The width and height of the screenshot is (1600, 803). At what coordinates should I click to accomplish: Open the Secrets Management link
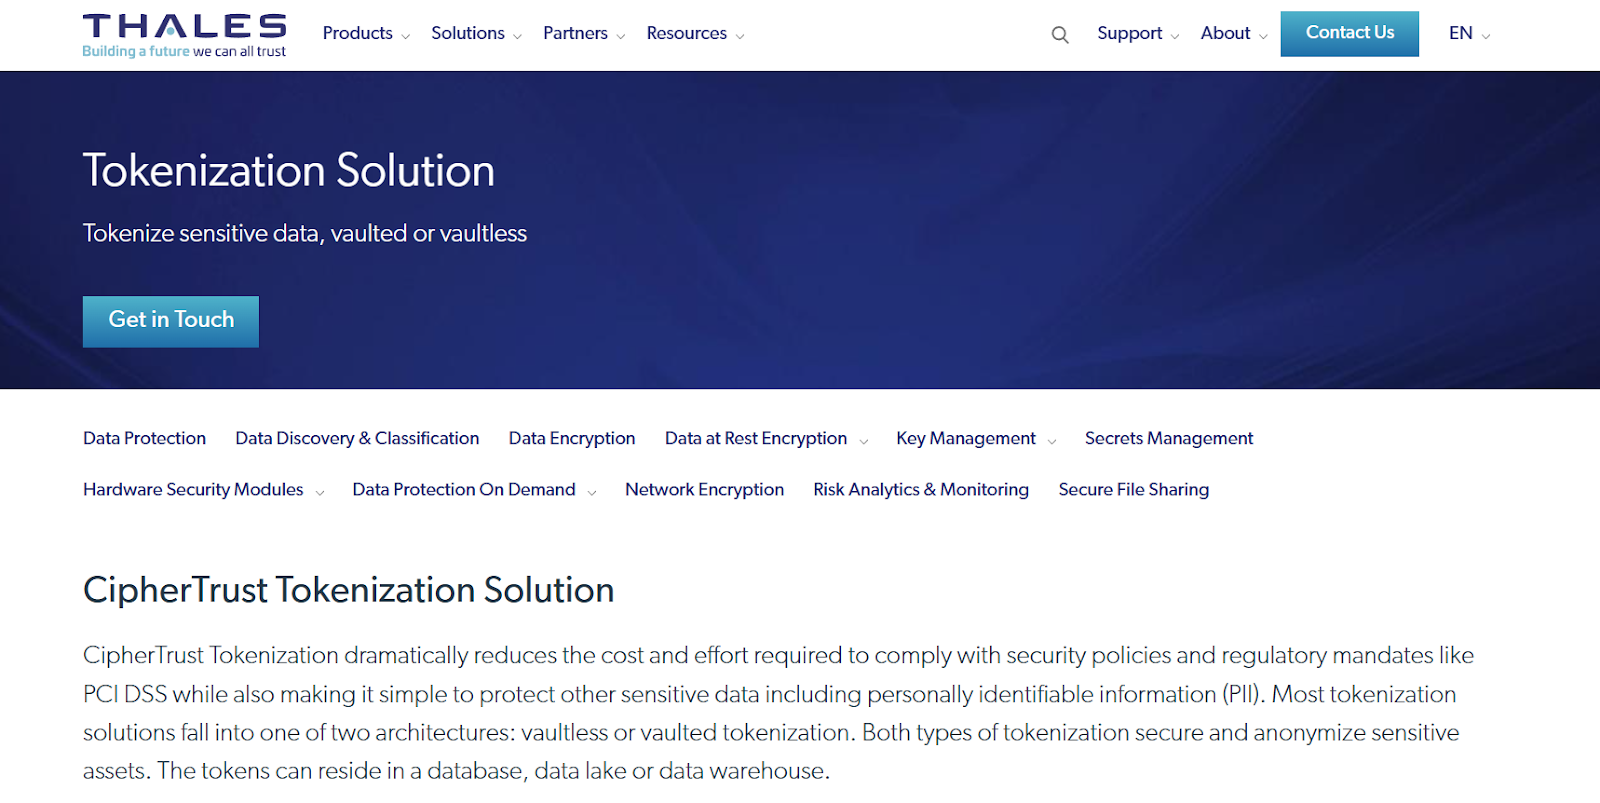click(1169, 438)
